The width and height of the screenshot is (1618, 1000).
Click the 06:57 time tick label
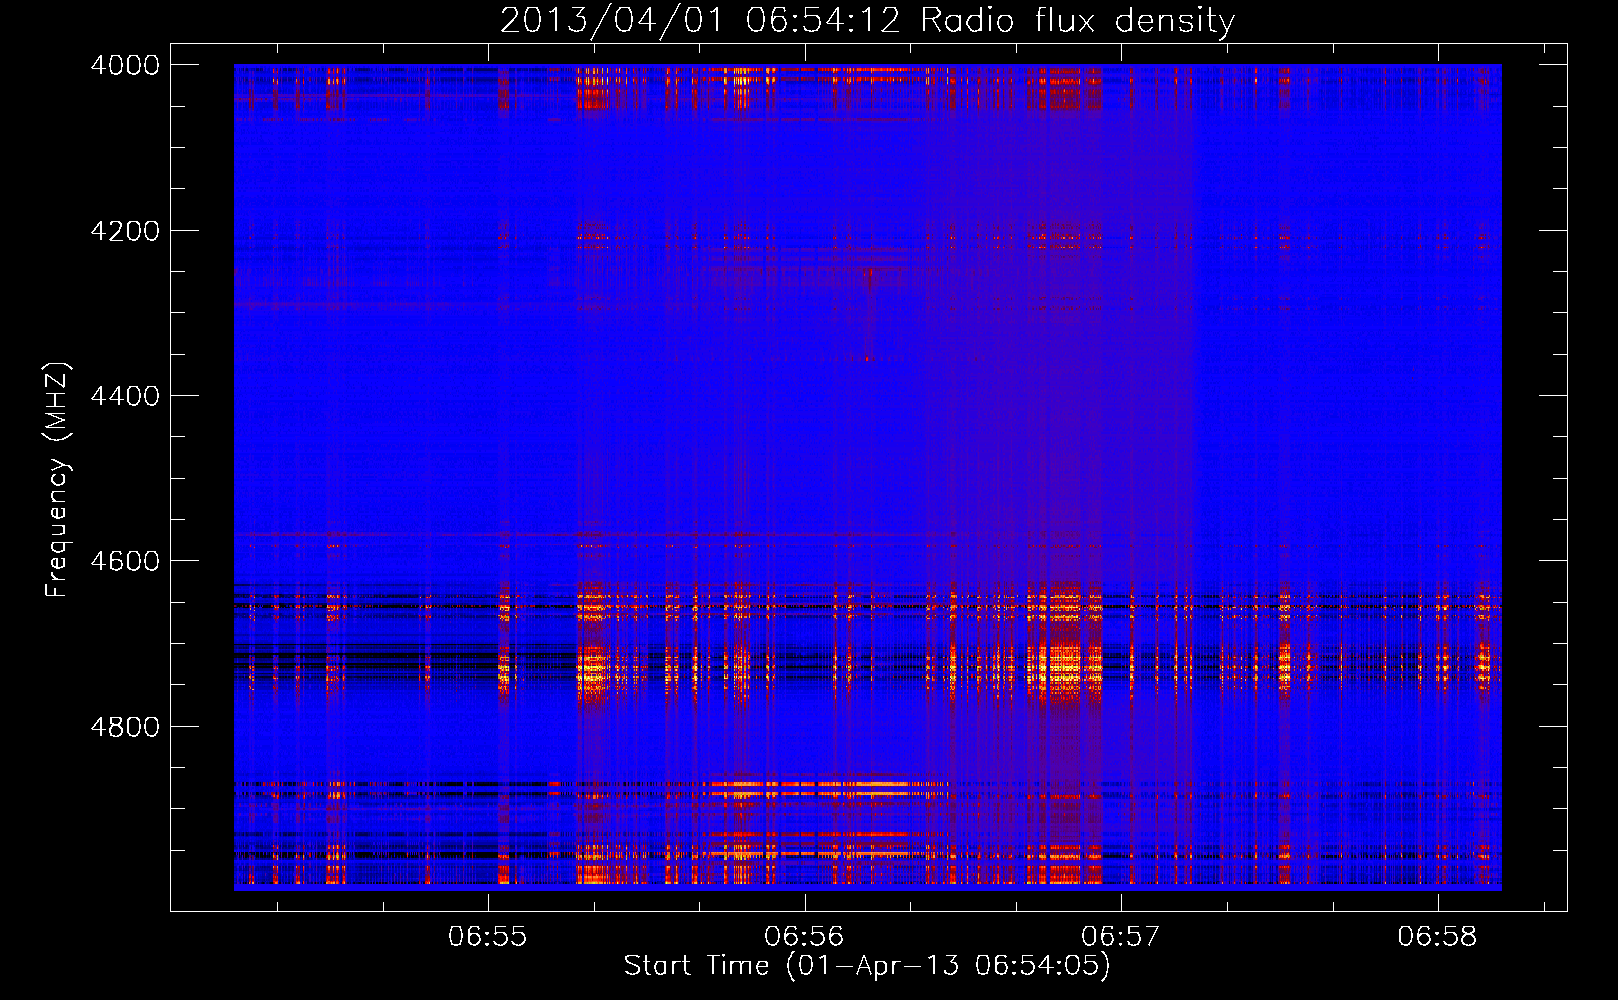[1121, 937]
